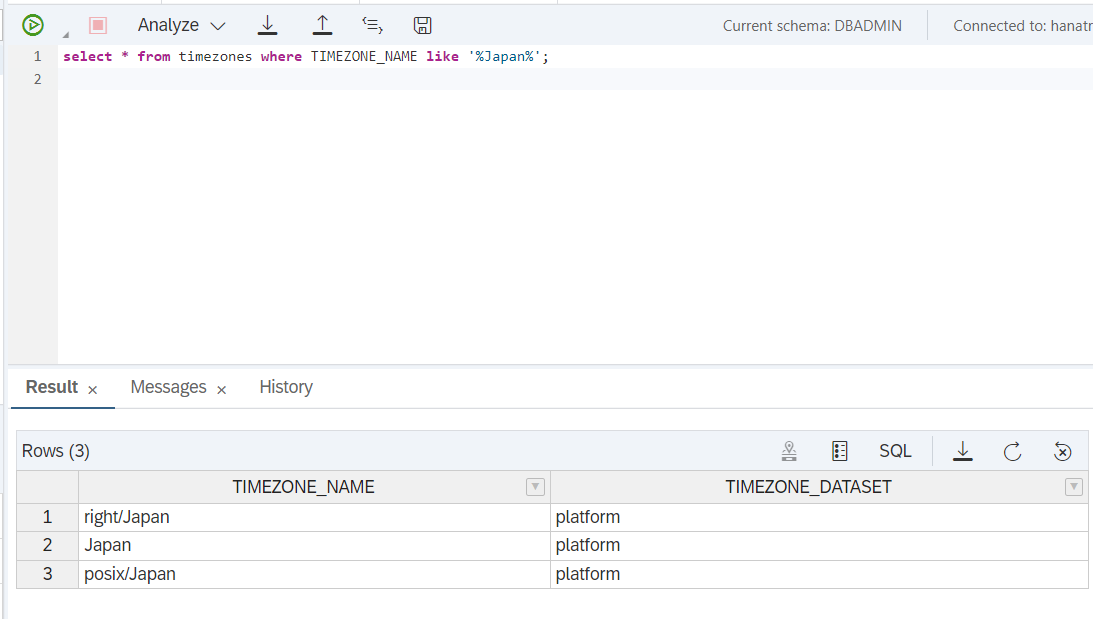Click the download icon in editor toolbar
The height and width of the screenshot is (619, 1093).
267,25
